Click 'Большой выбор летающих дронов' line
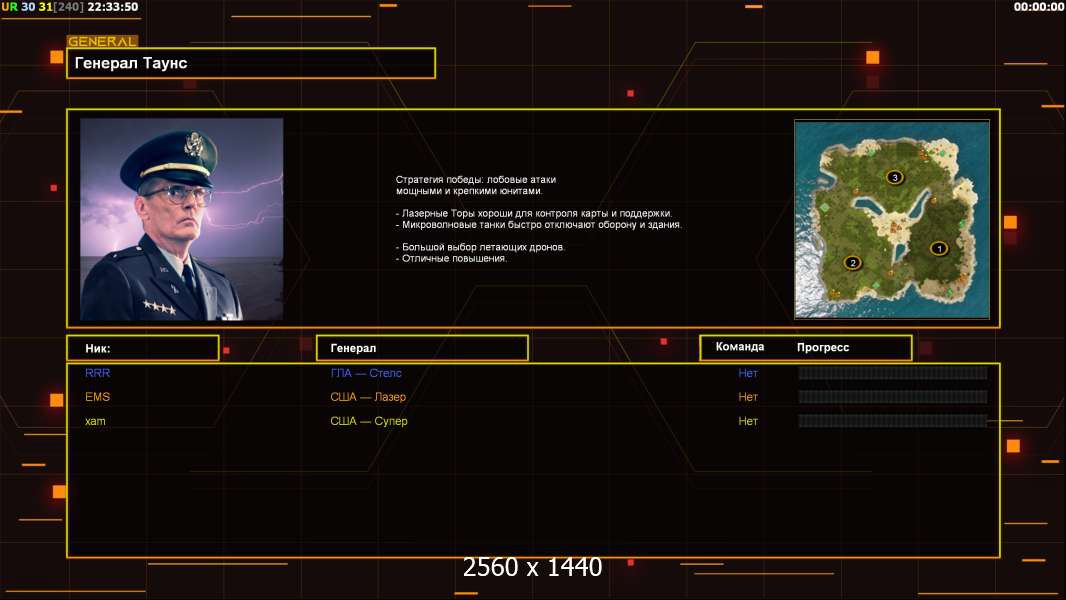1066x600 pixels. 480,247
